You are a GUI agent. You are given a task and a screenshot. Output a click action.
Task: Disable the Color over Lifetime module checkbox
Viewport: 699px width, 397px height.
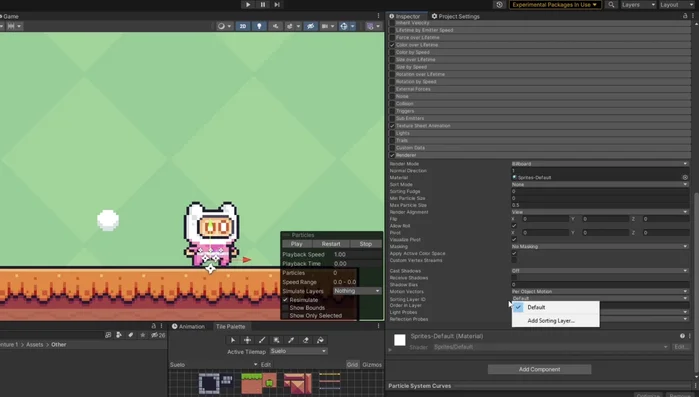392,45
